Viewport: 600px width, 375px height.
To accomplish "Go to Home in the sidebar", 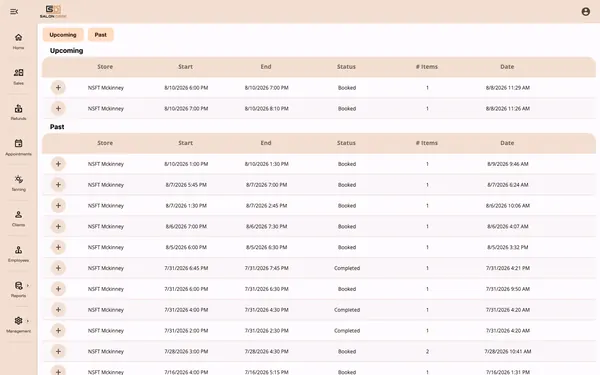I will tap(18, 41).
